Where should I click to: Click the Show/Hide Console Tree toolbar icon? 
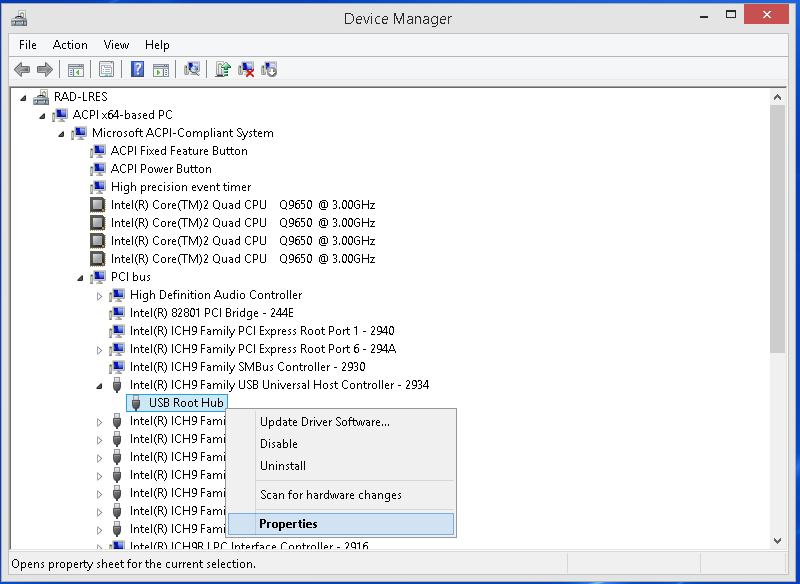pyautogui.click(x=75, y=69)
